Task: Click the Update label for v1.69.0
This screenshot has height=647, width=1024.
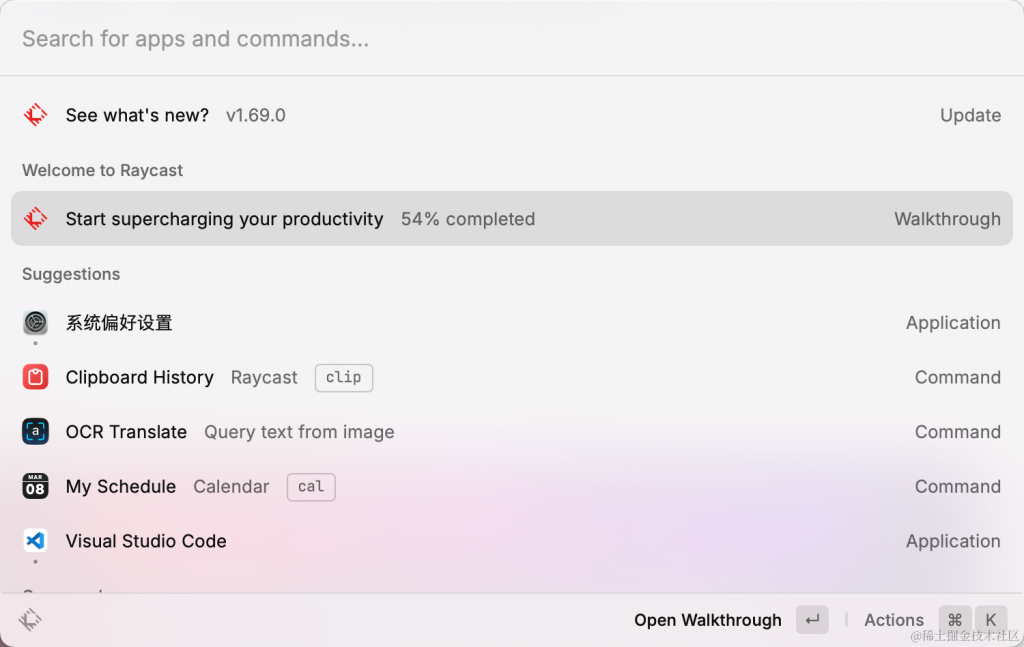Action: click(x=970, y=115)
